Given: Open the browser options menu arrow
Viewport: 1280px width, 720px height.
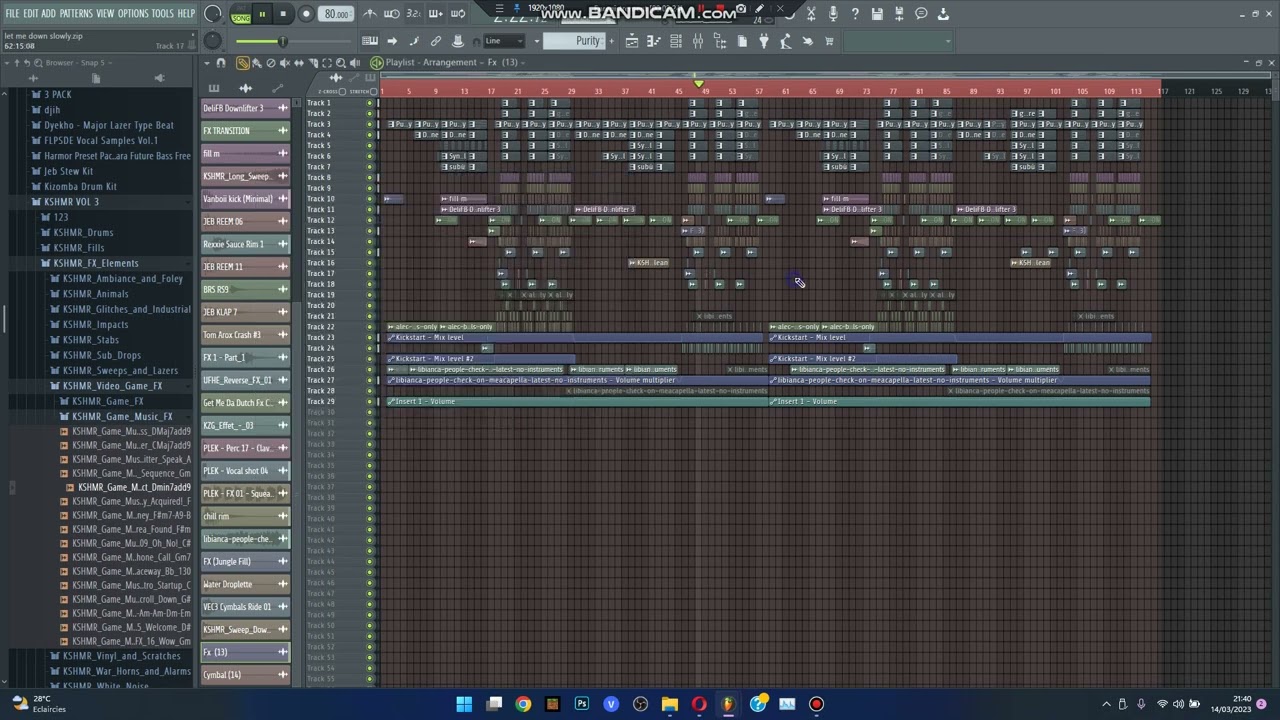Looking at the screenshot, I should tap(7, 62).
